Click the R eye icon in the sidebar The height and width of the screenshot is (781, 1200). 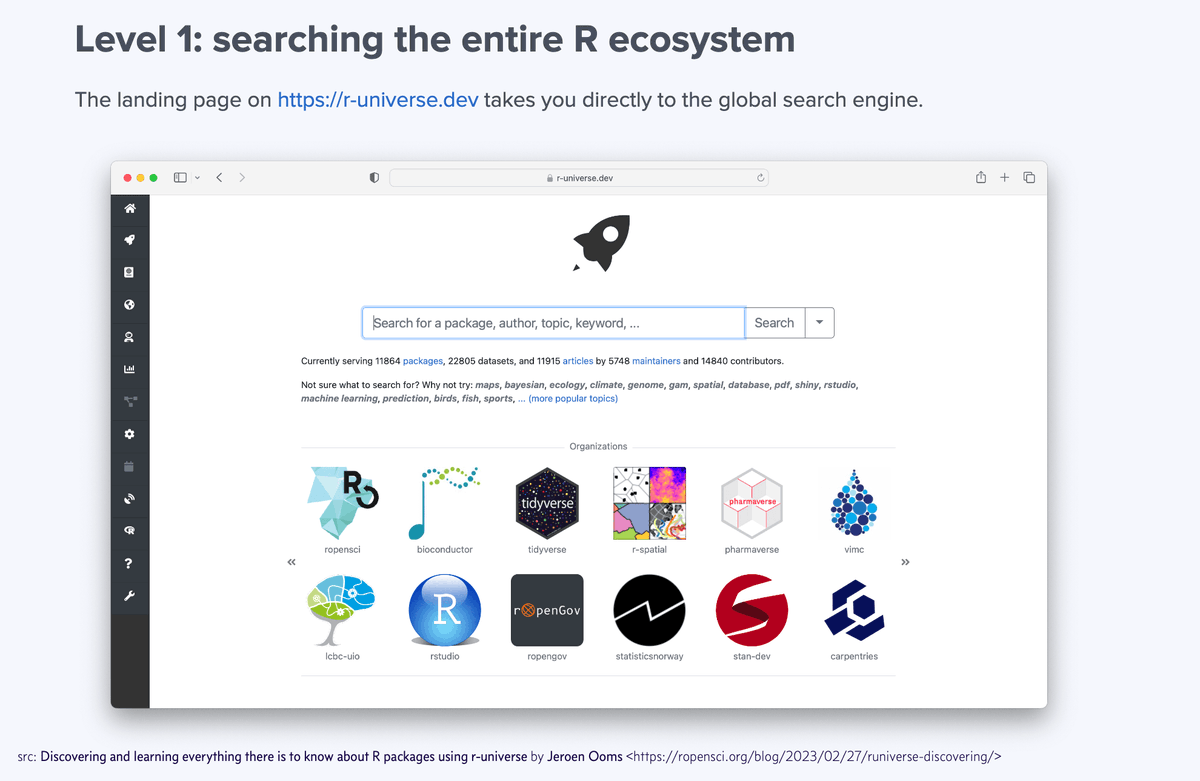[x=129, y=531]
